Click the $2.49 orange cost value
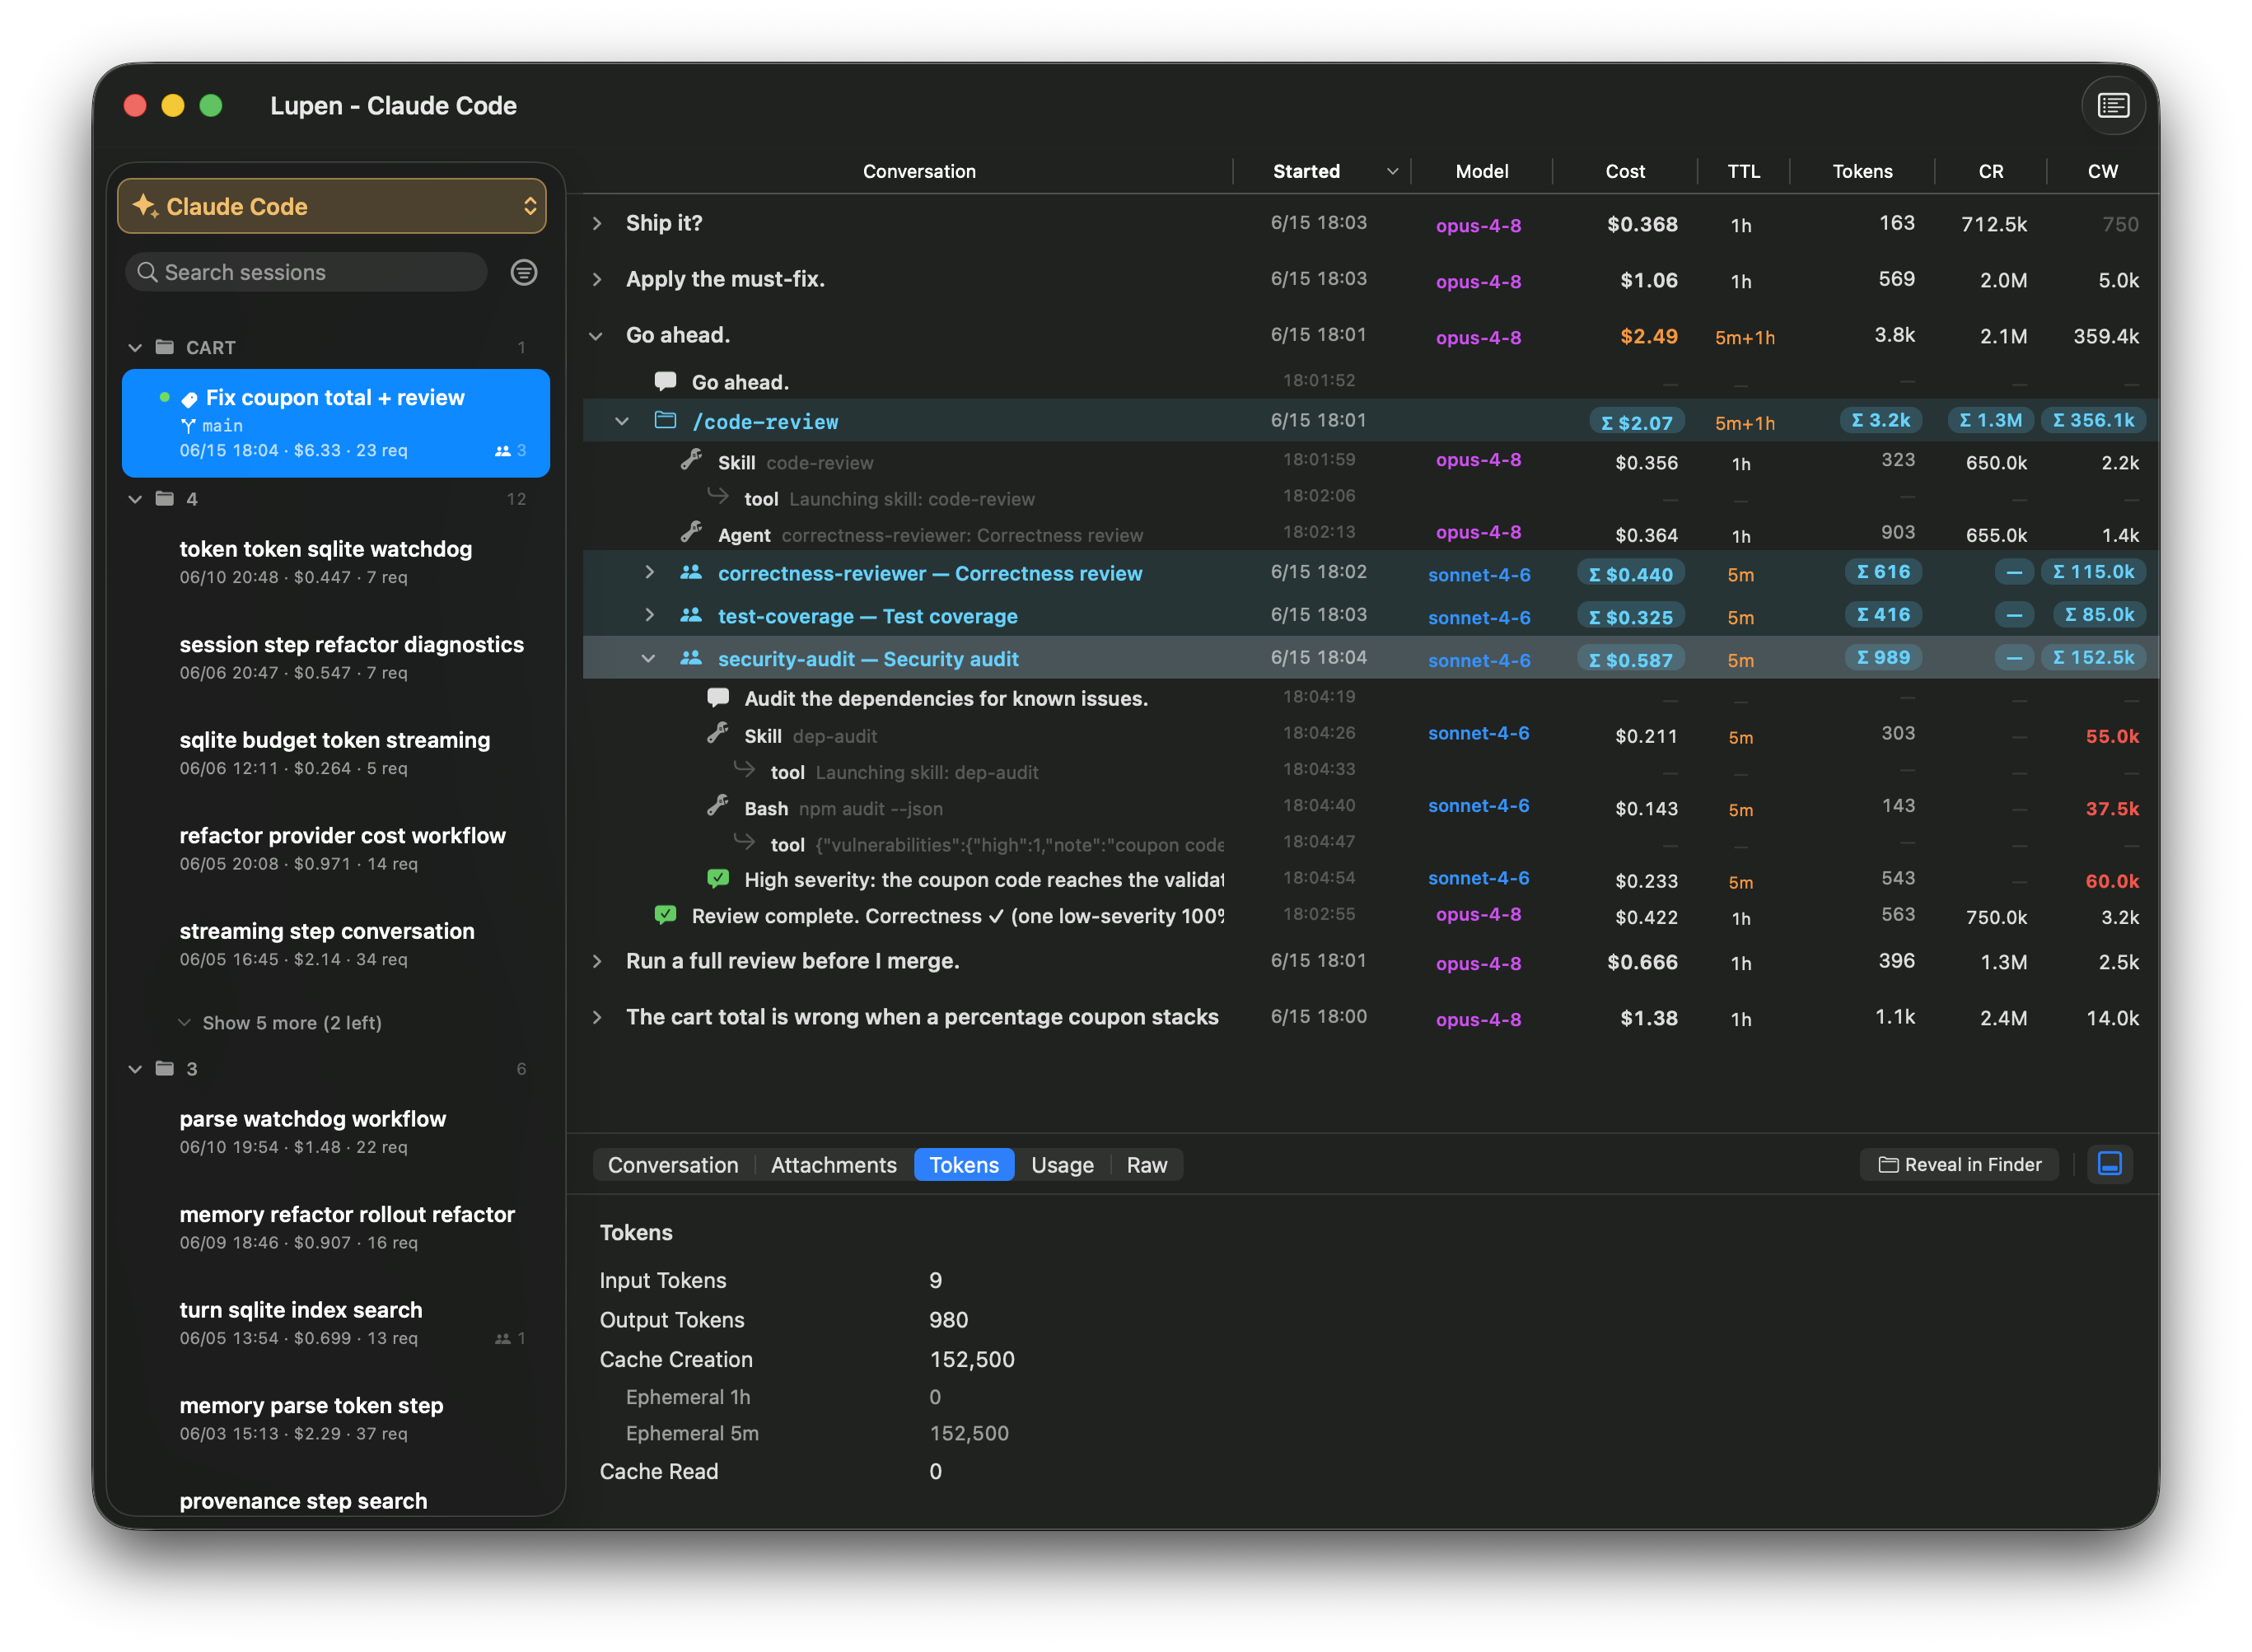 click(1648, 336)
